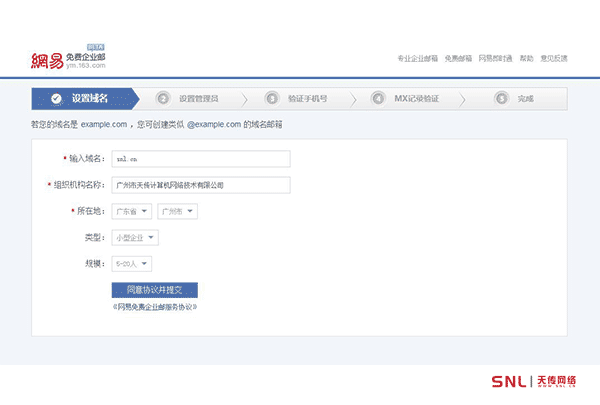600x405 pixels.
Task: Focus the 组织机构名称 input field
Action: pyautogui.click(x=201, y=185)
